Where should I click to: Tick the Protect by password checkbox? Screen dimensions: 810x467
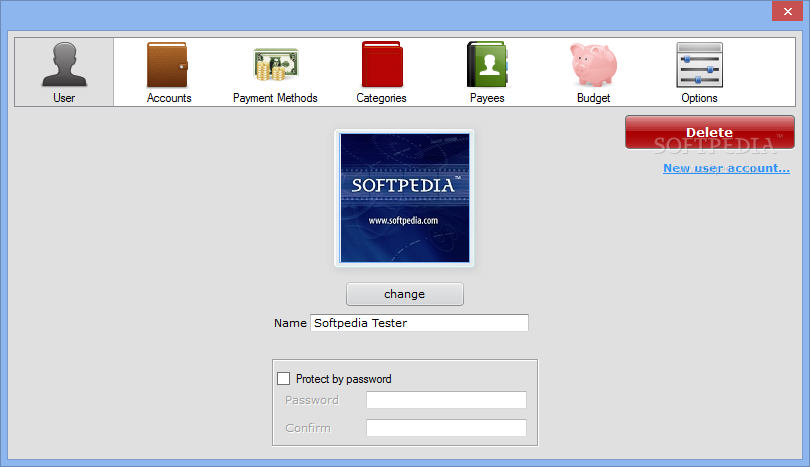(284, 379)
